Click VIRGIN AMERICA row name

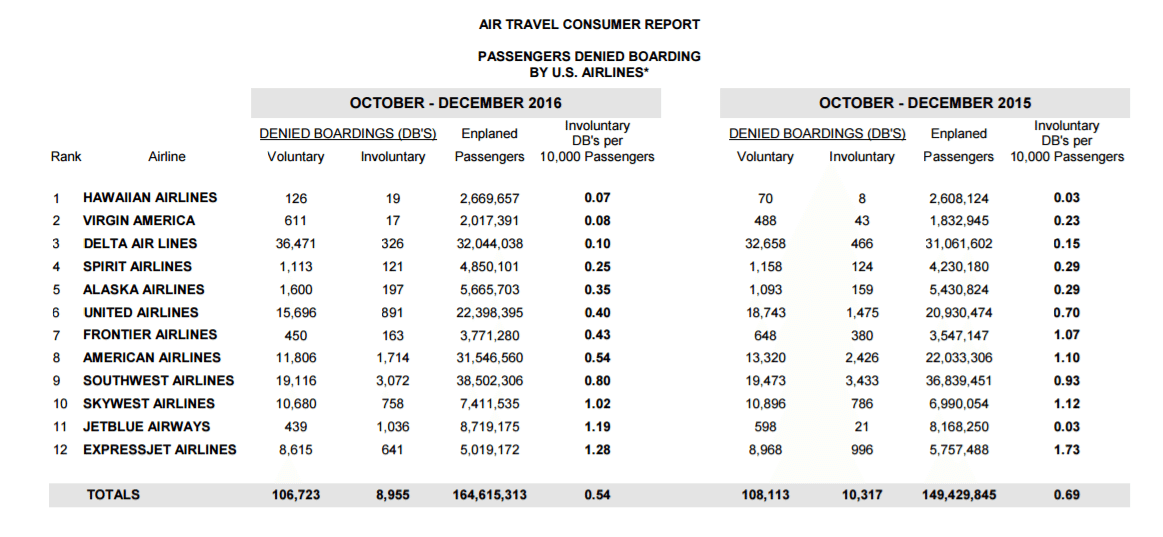[139, 220]
